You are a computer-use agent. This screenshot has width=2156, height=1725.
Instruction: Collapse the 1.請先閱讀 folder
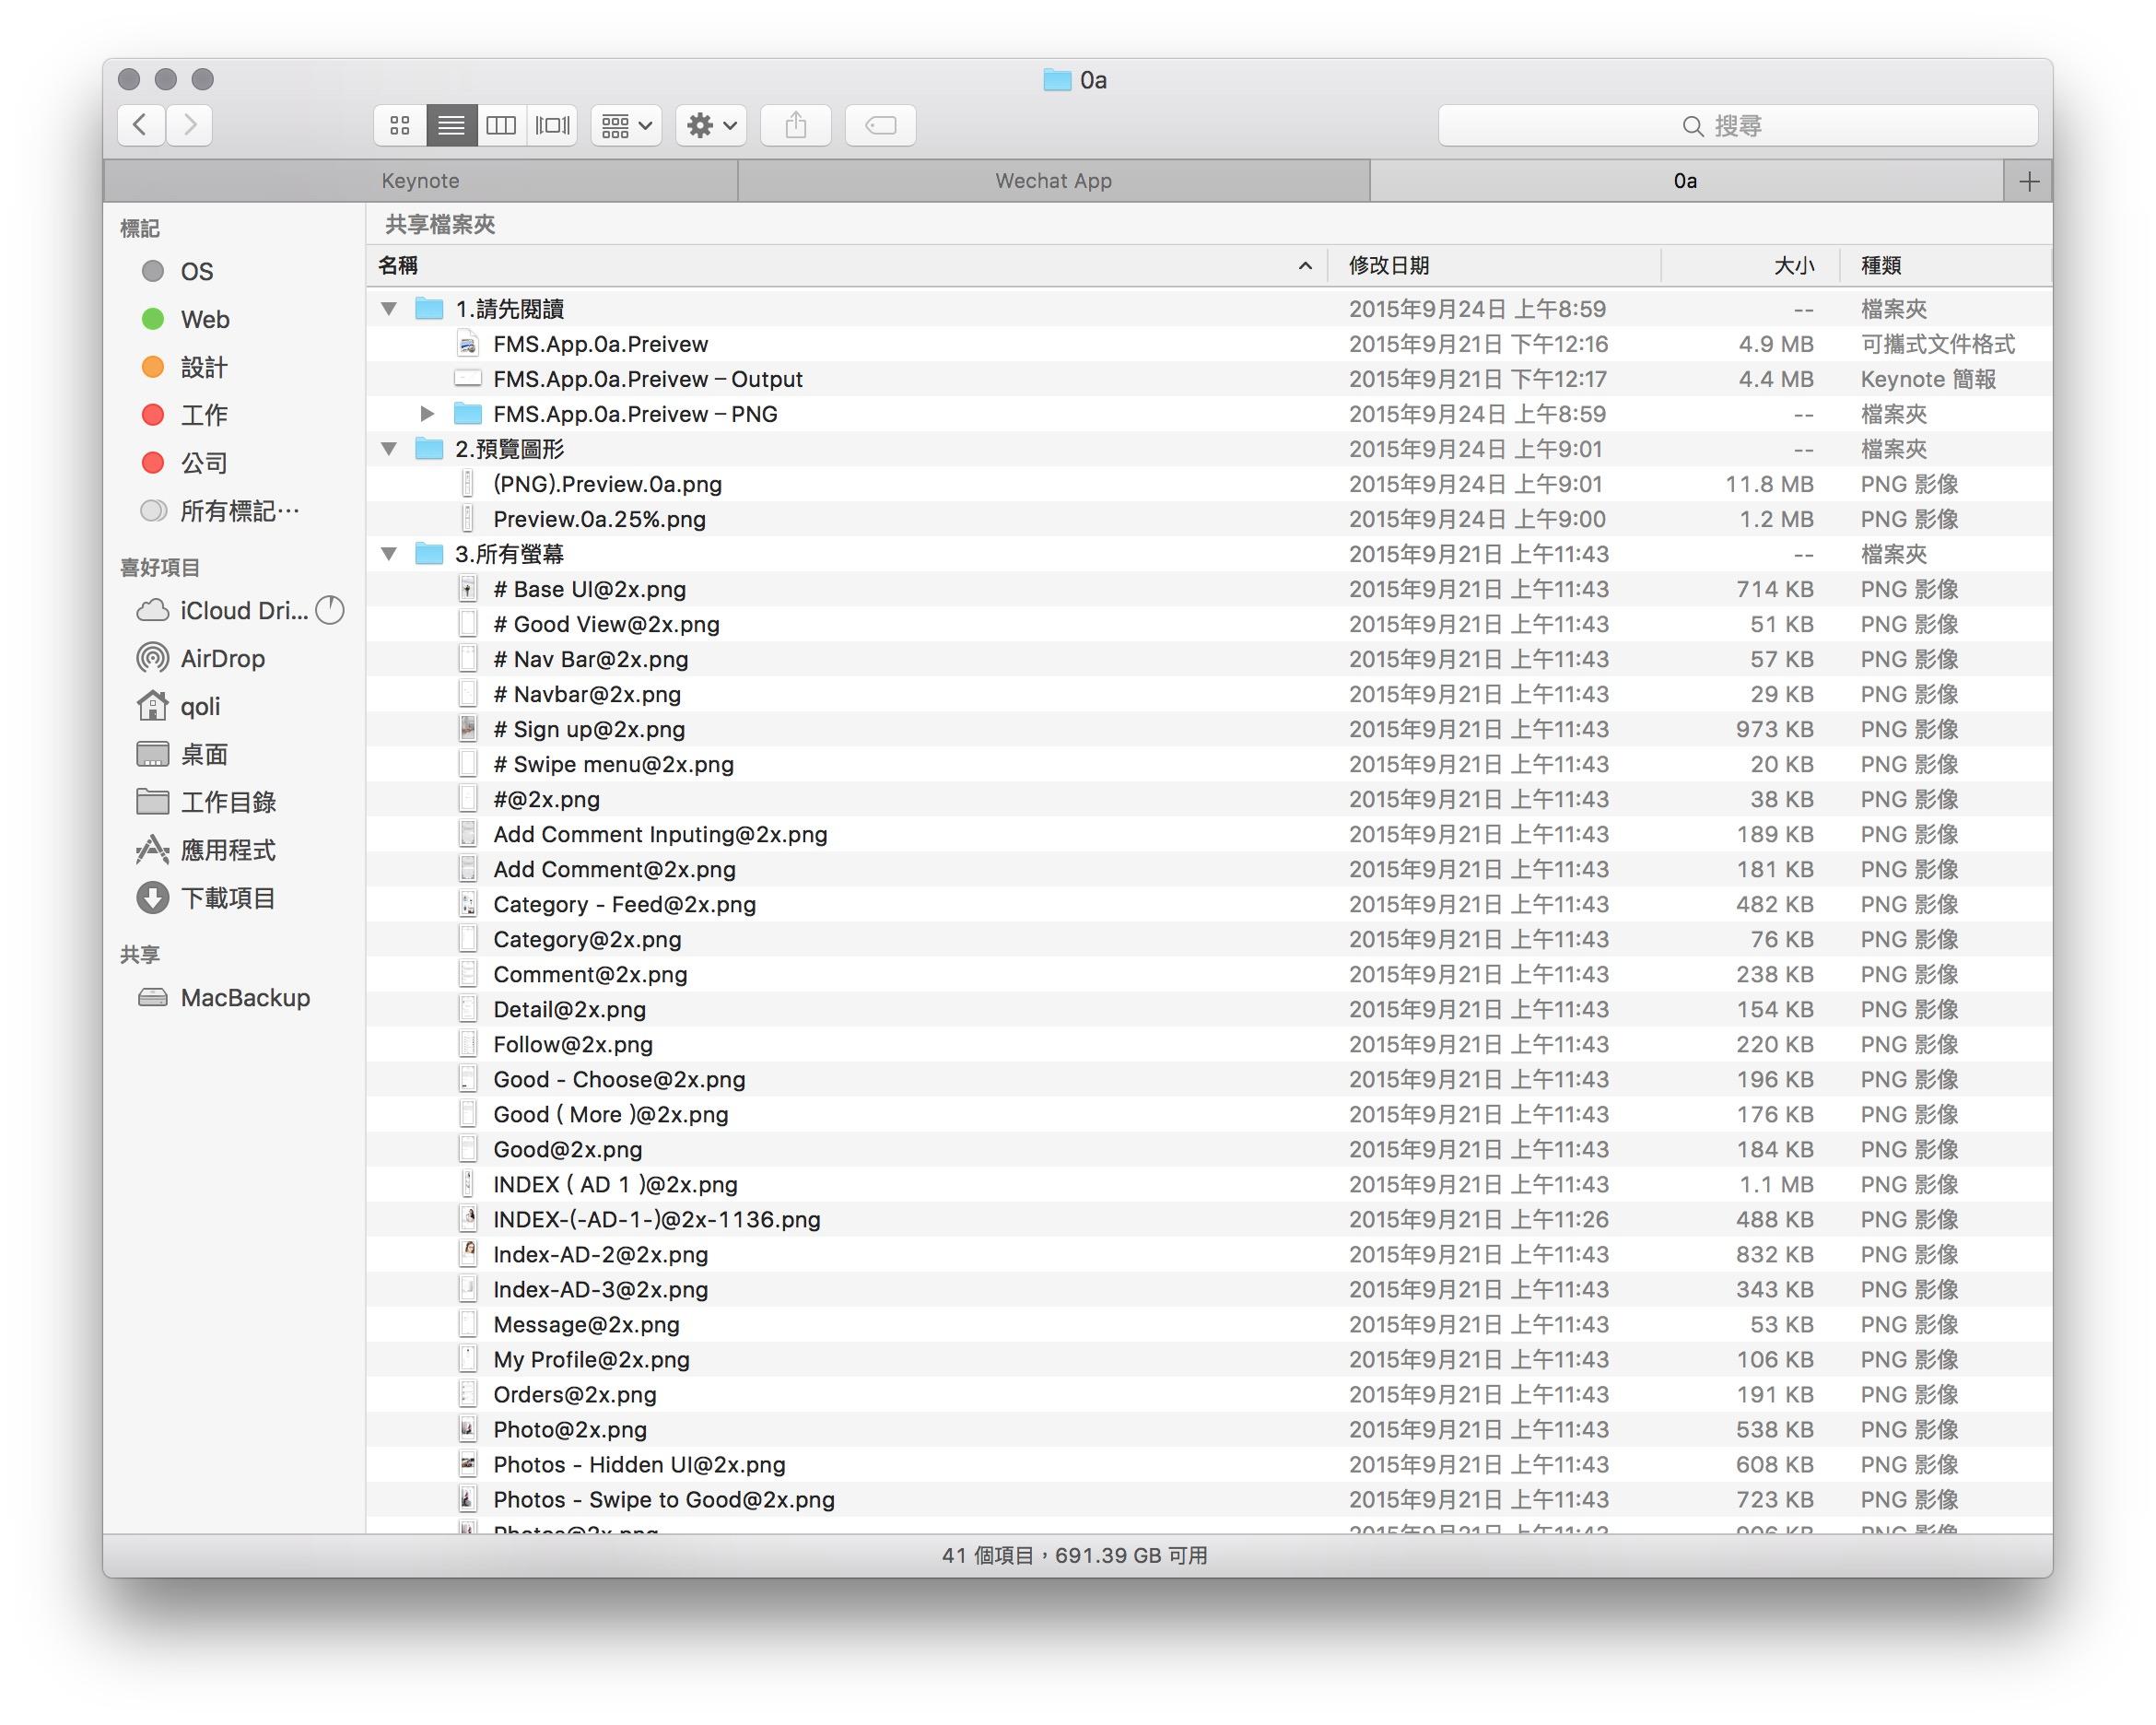click(x=389, y=309)
